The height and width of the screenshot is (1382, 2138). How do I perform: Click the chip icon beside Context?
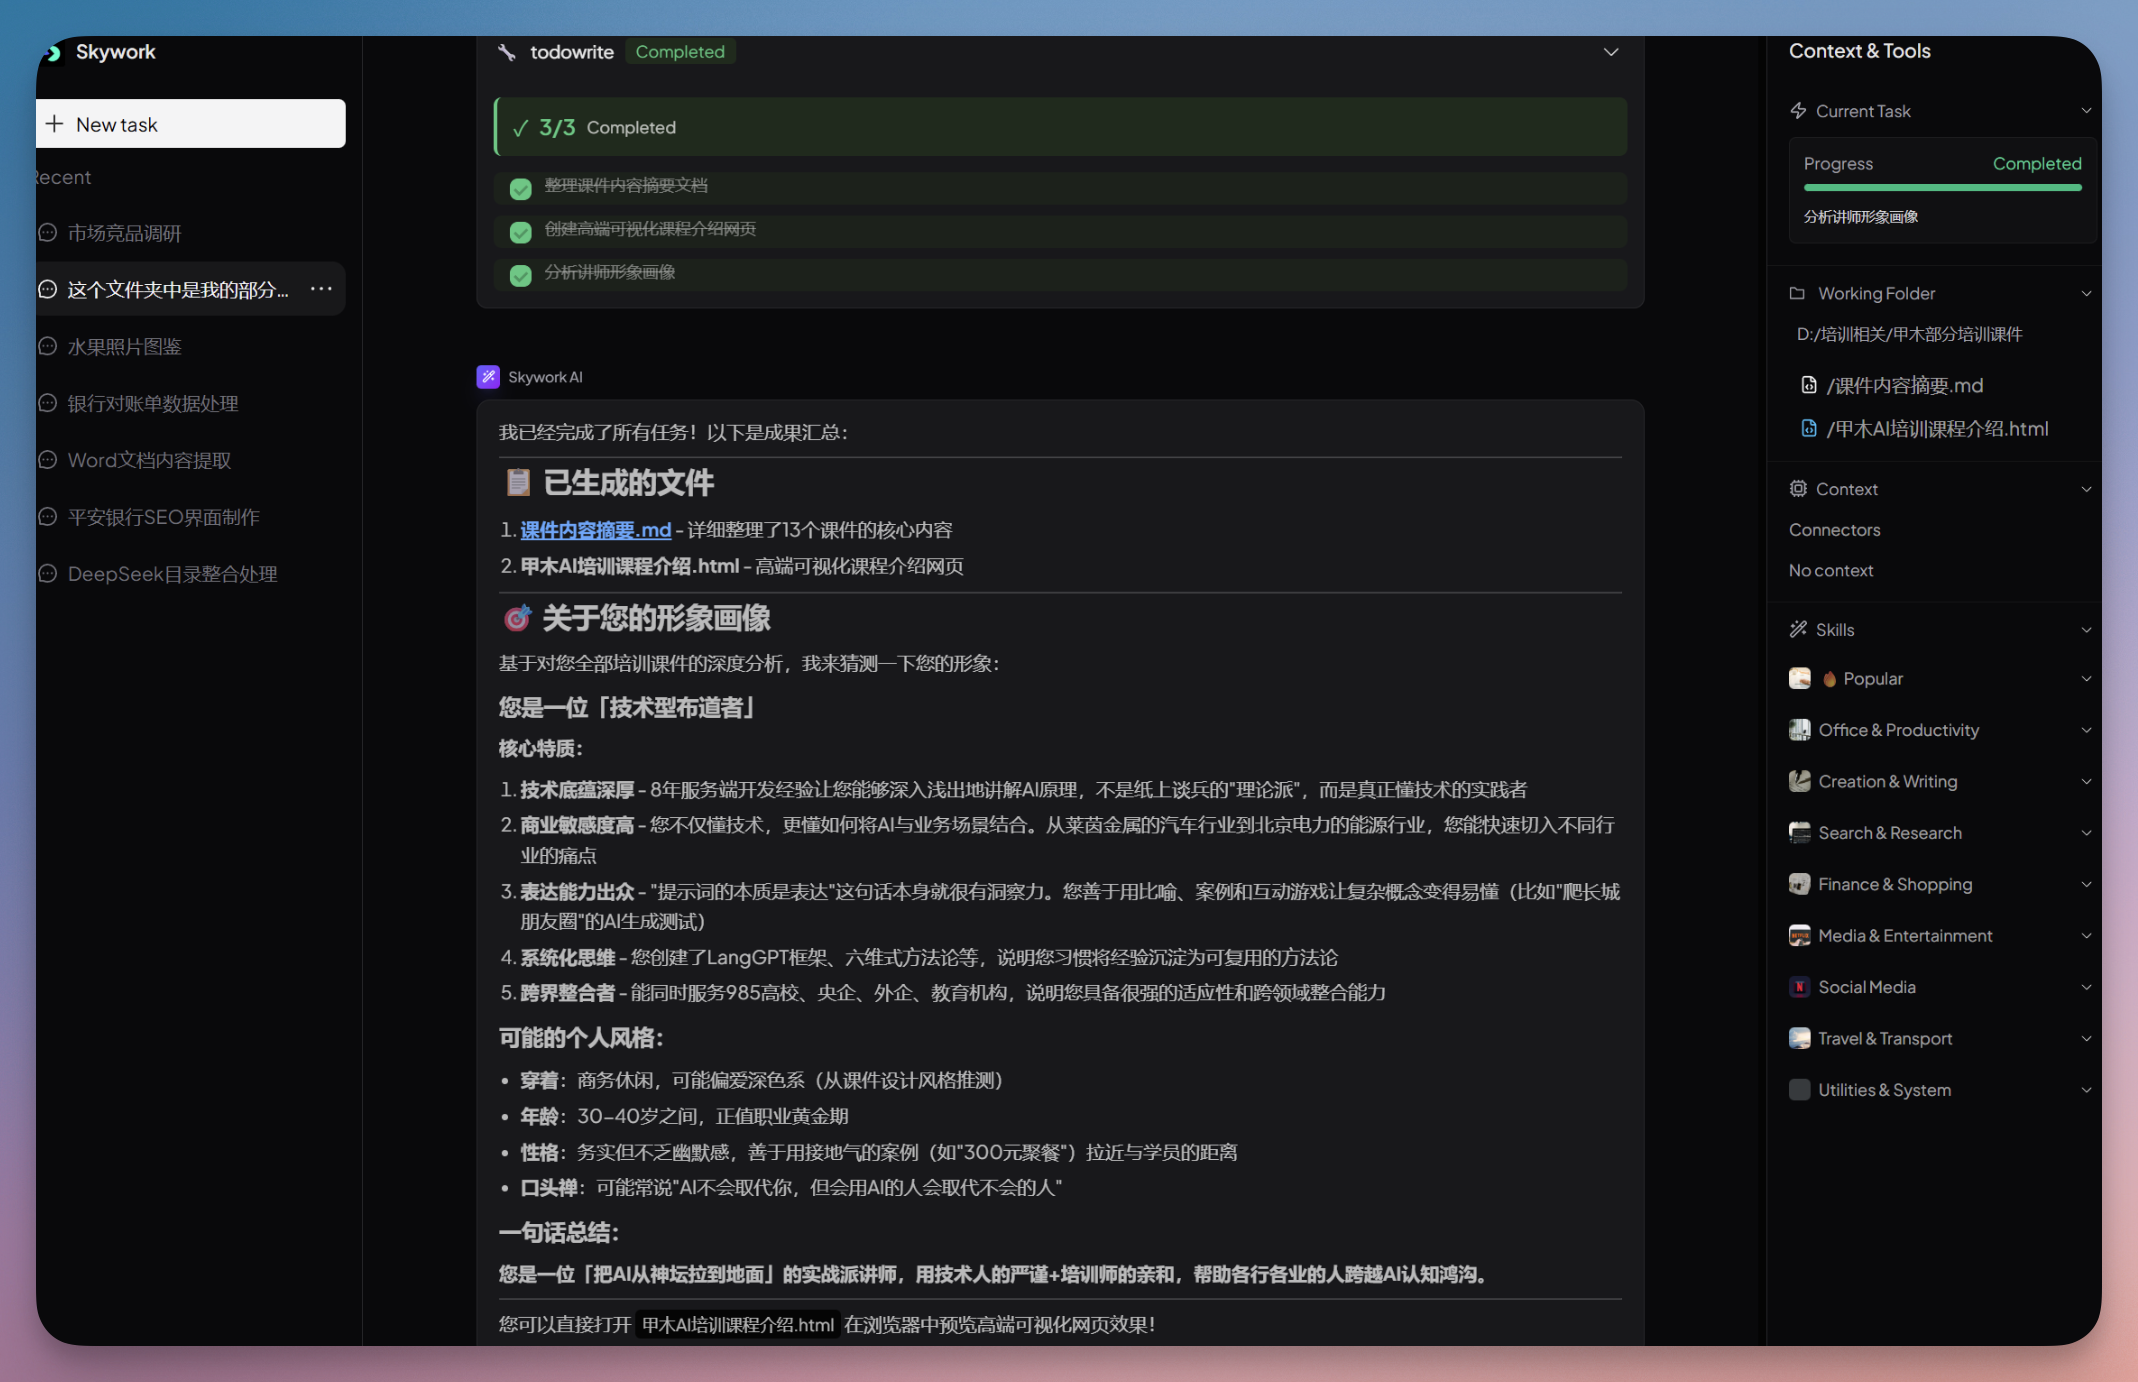[1798, 489]
